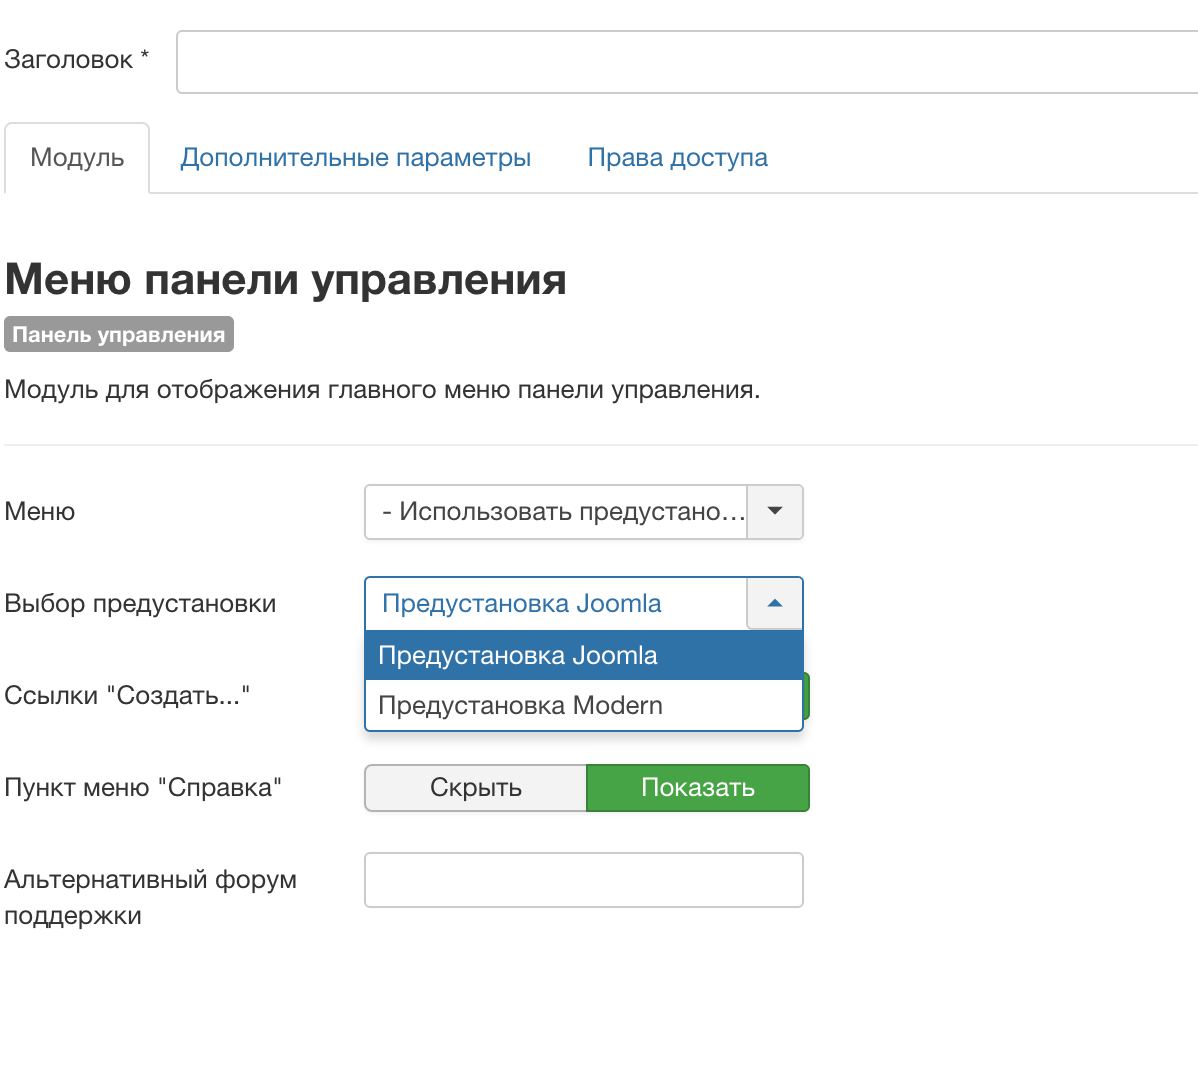Click the down arrow of Меню dropdown
The image size is (1198, 1076).
[x=774, y=512]
